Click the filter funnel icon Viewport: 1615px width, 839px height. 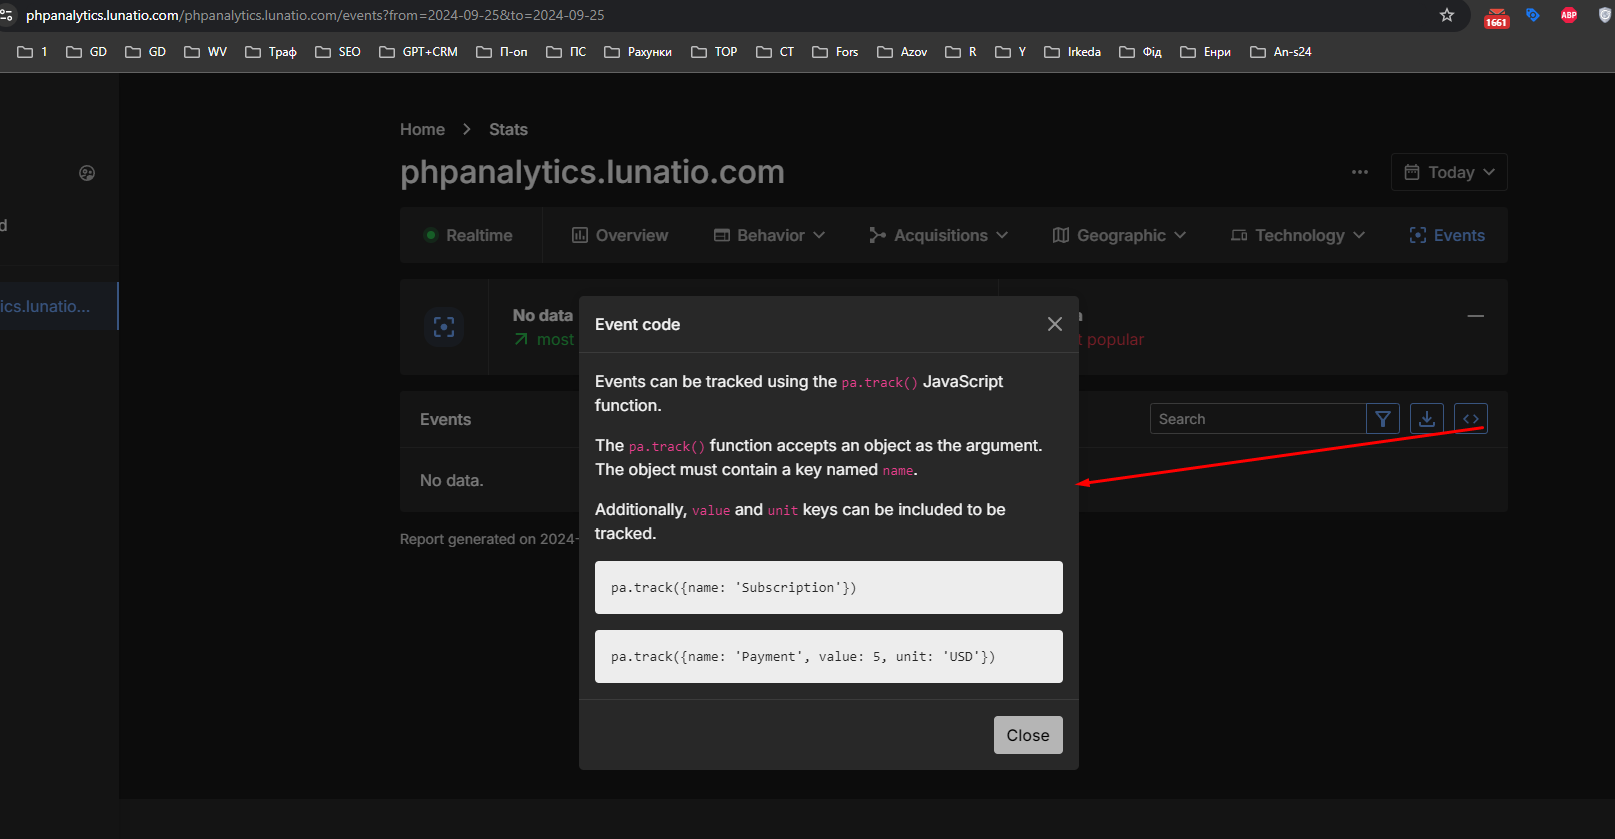pyautogui.click(x=1382, y=419)
